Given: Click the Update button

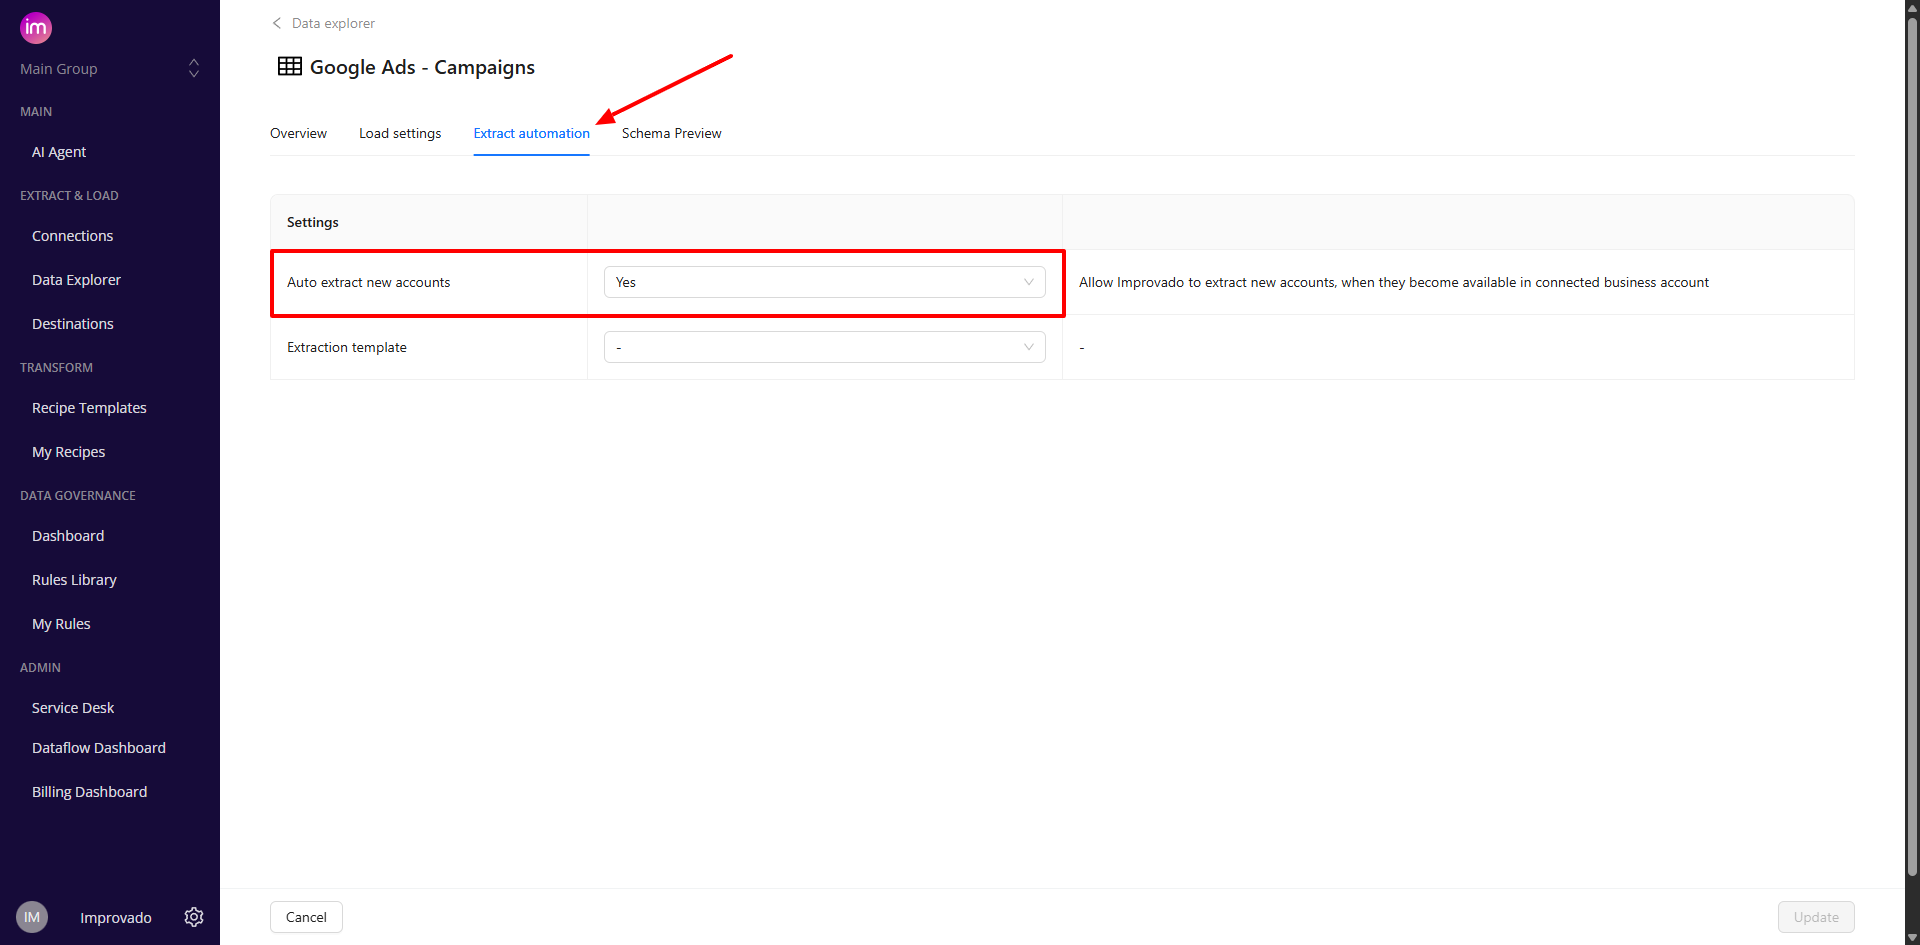Looking at the screenshot, I should click(x=1816, y=917).
